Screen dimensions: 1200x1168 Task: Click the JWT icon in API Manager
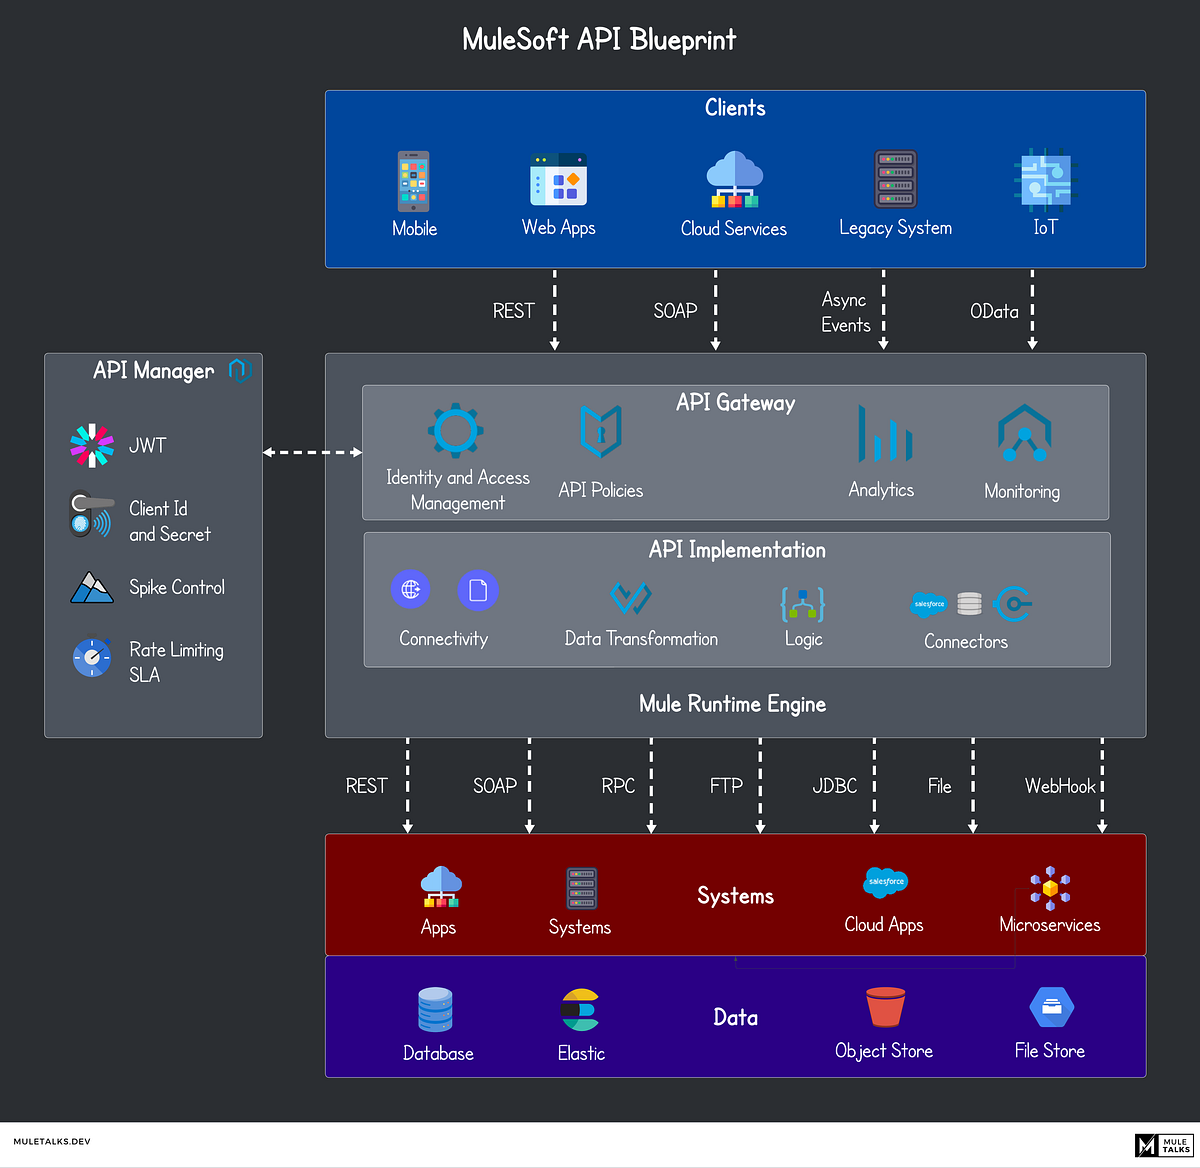(x=92, y=445)
